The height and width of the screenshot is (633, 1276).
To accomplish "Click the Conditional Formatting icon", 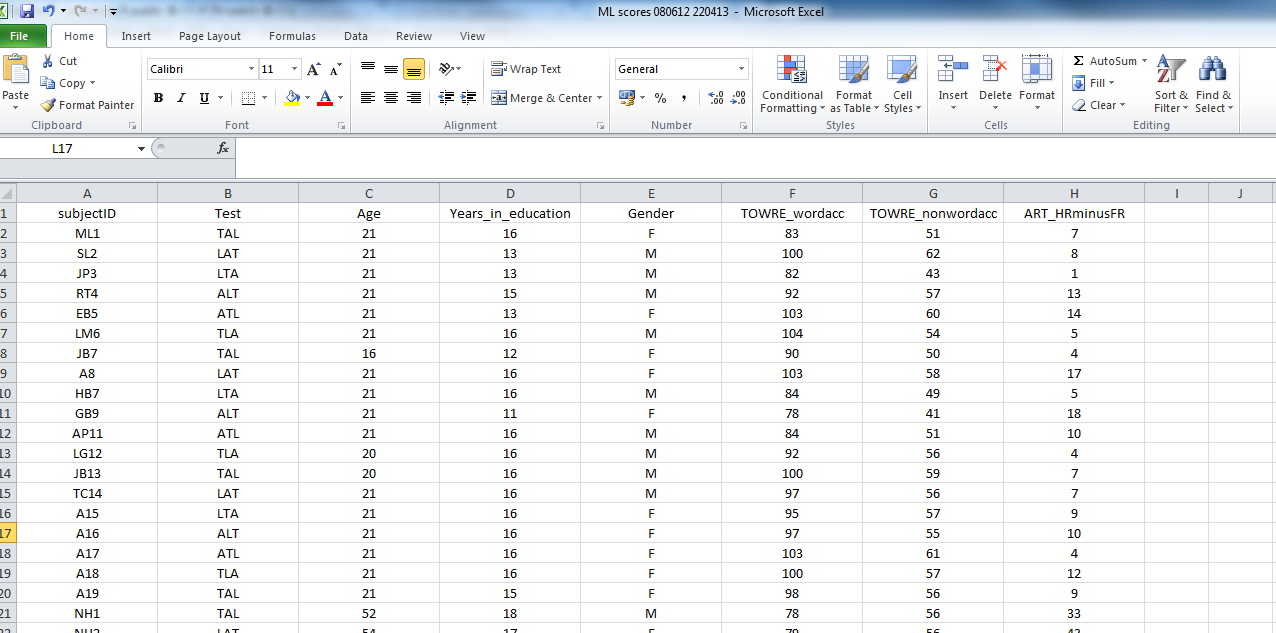I will (x=791, y=70).
